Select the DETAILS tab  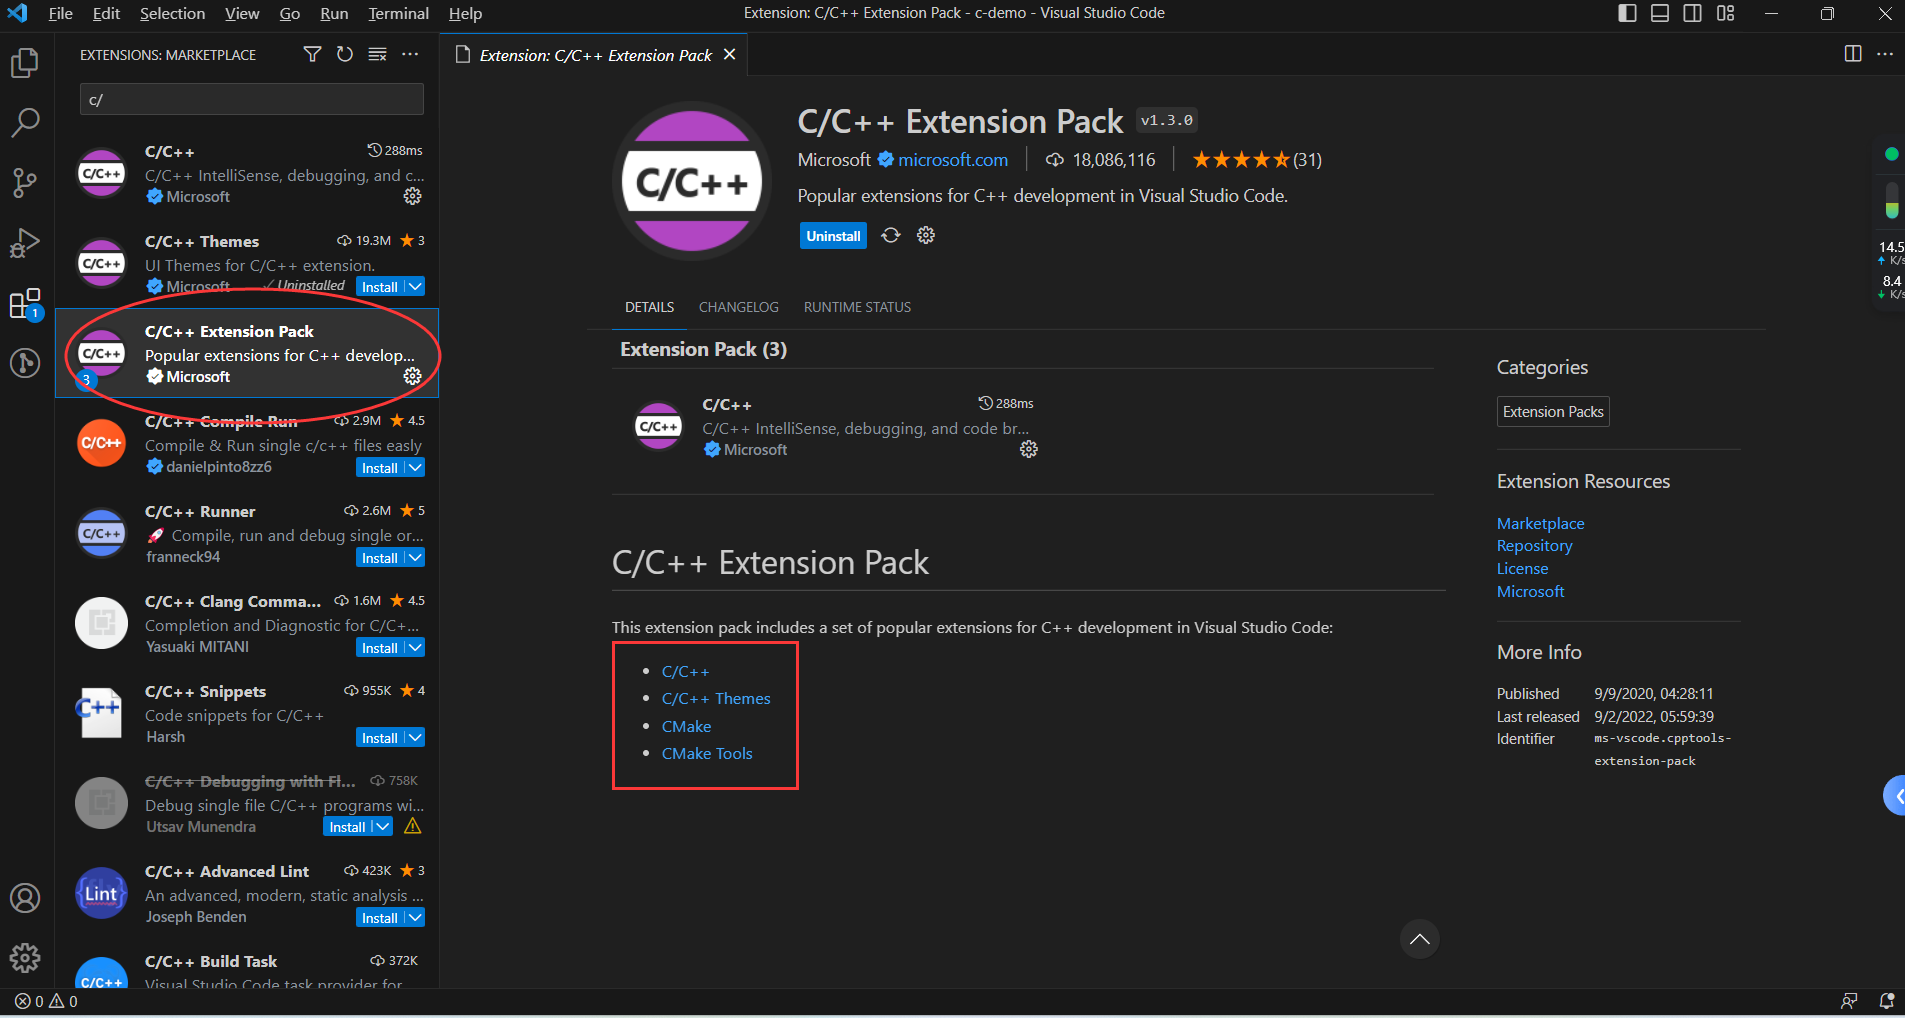(649, 307)
